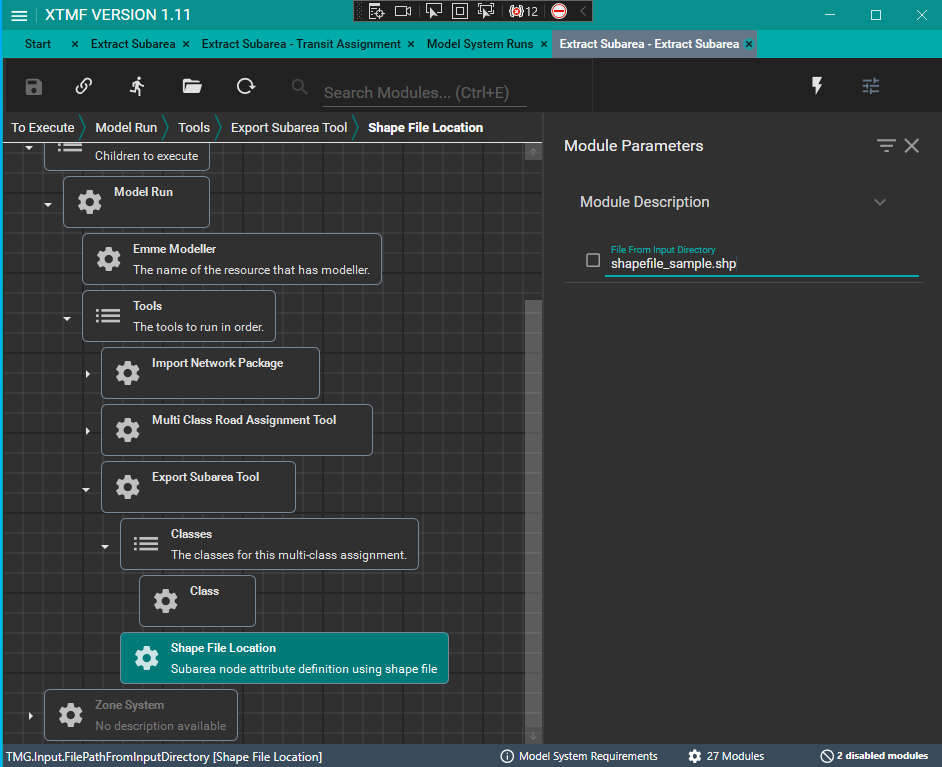Expand the Module Description section chevron
The width and height of the screenshot is (942, 767).
pos(880,202)
